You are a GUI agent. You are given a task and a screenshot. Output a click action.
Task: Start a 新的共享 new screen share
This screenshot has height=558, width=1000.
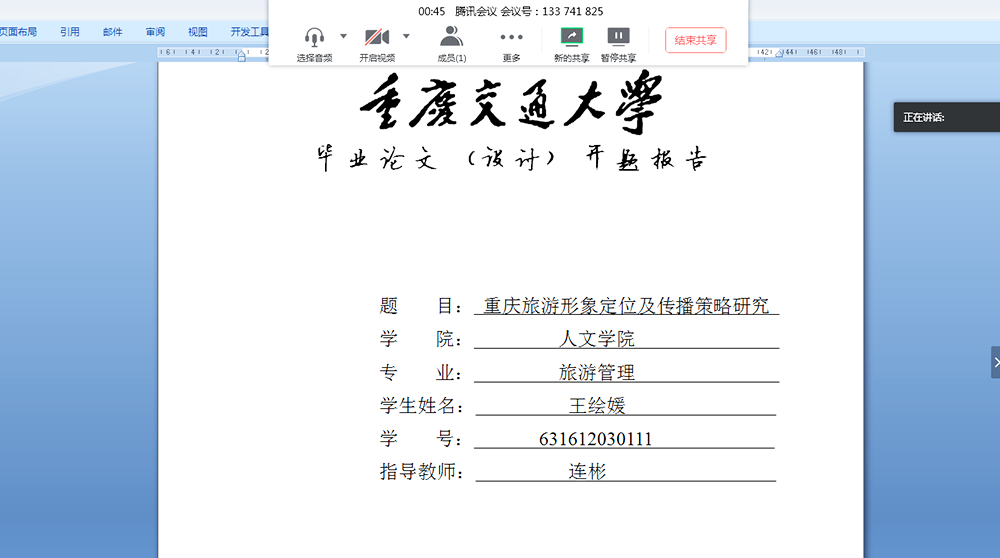(571, 38)
